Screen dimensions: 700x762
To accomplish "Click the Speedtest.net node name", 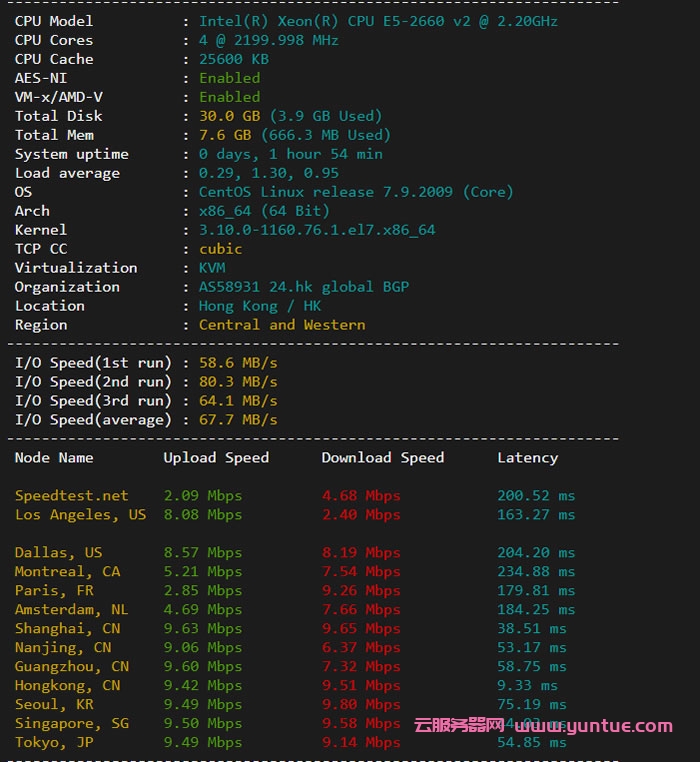I will (72, 496).
